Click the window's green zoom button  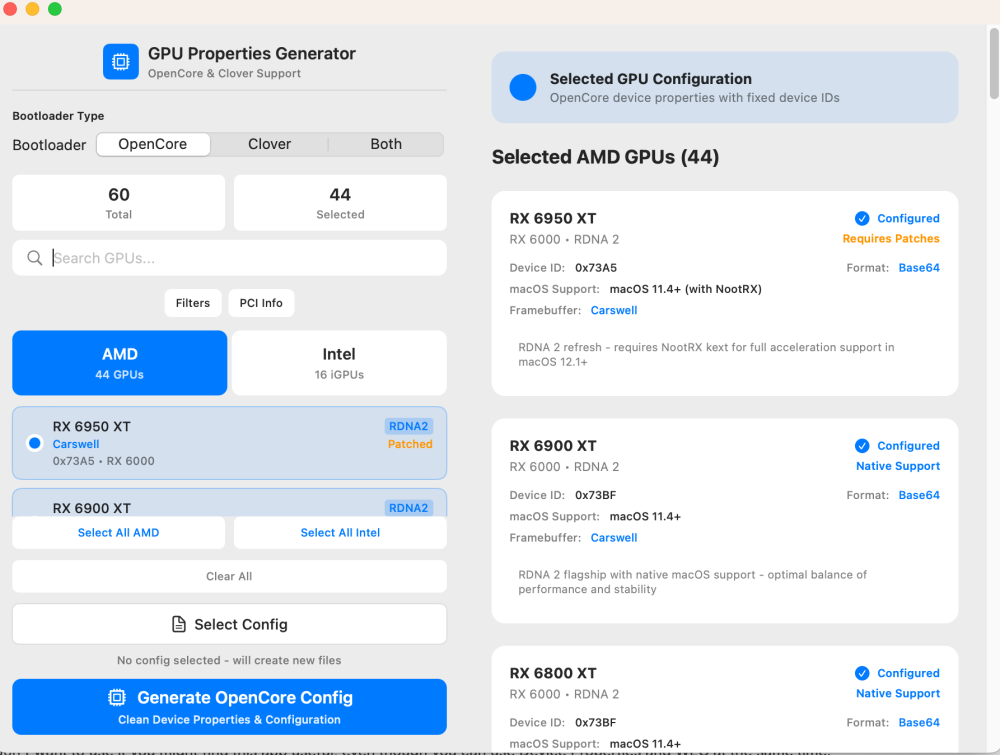tap(55, 9)
